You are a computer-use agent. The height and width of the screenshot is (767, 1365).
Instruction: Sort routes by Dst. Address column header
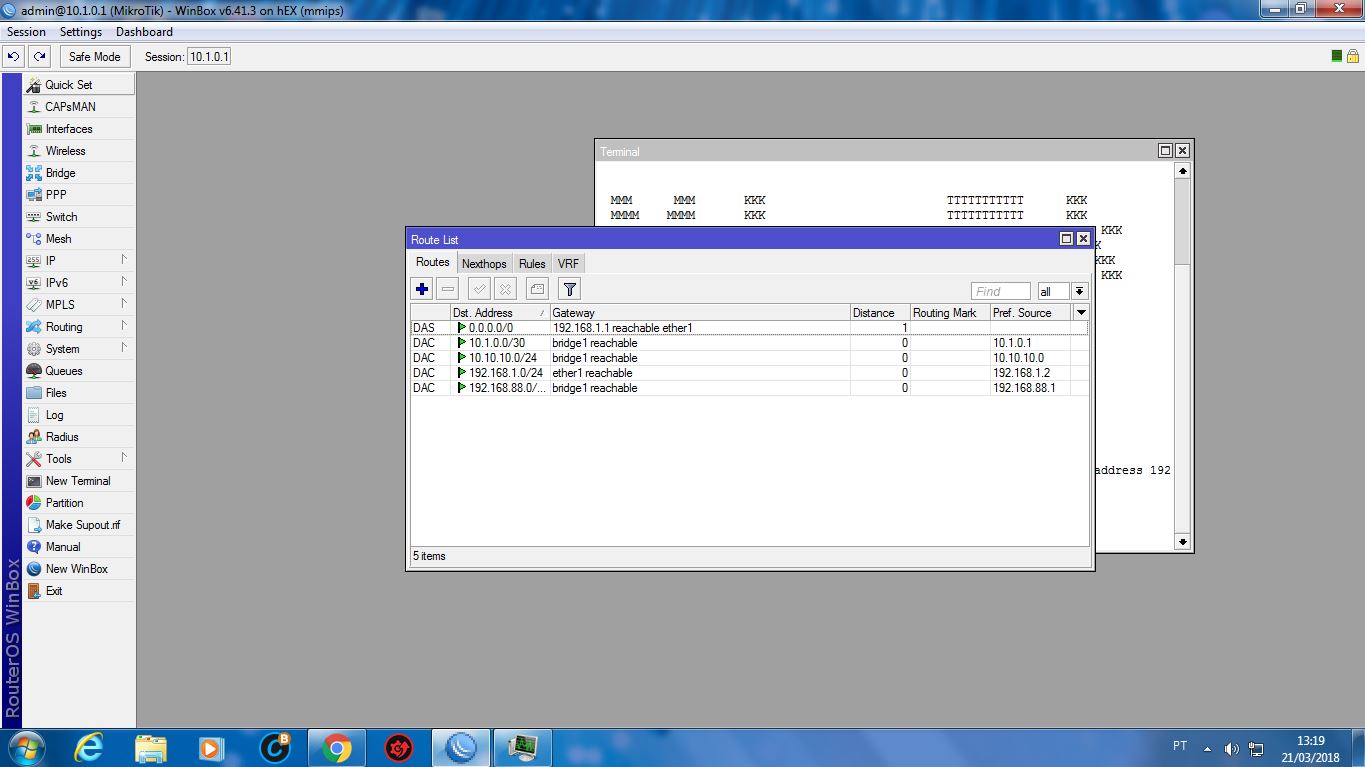click(x=500, y=313)
